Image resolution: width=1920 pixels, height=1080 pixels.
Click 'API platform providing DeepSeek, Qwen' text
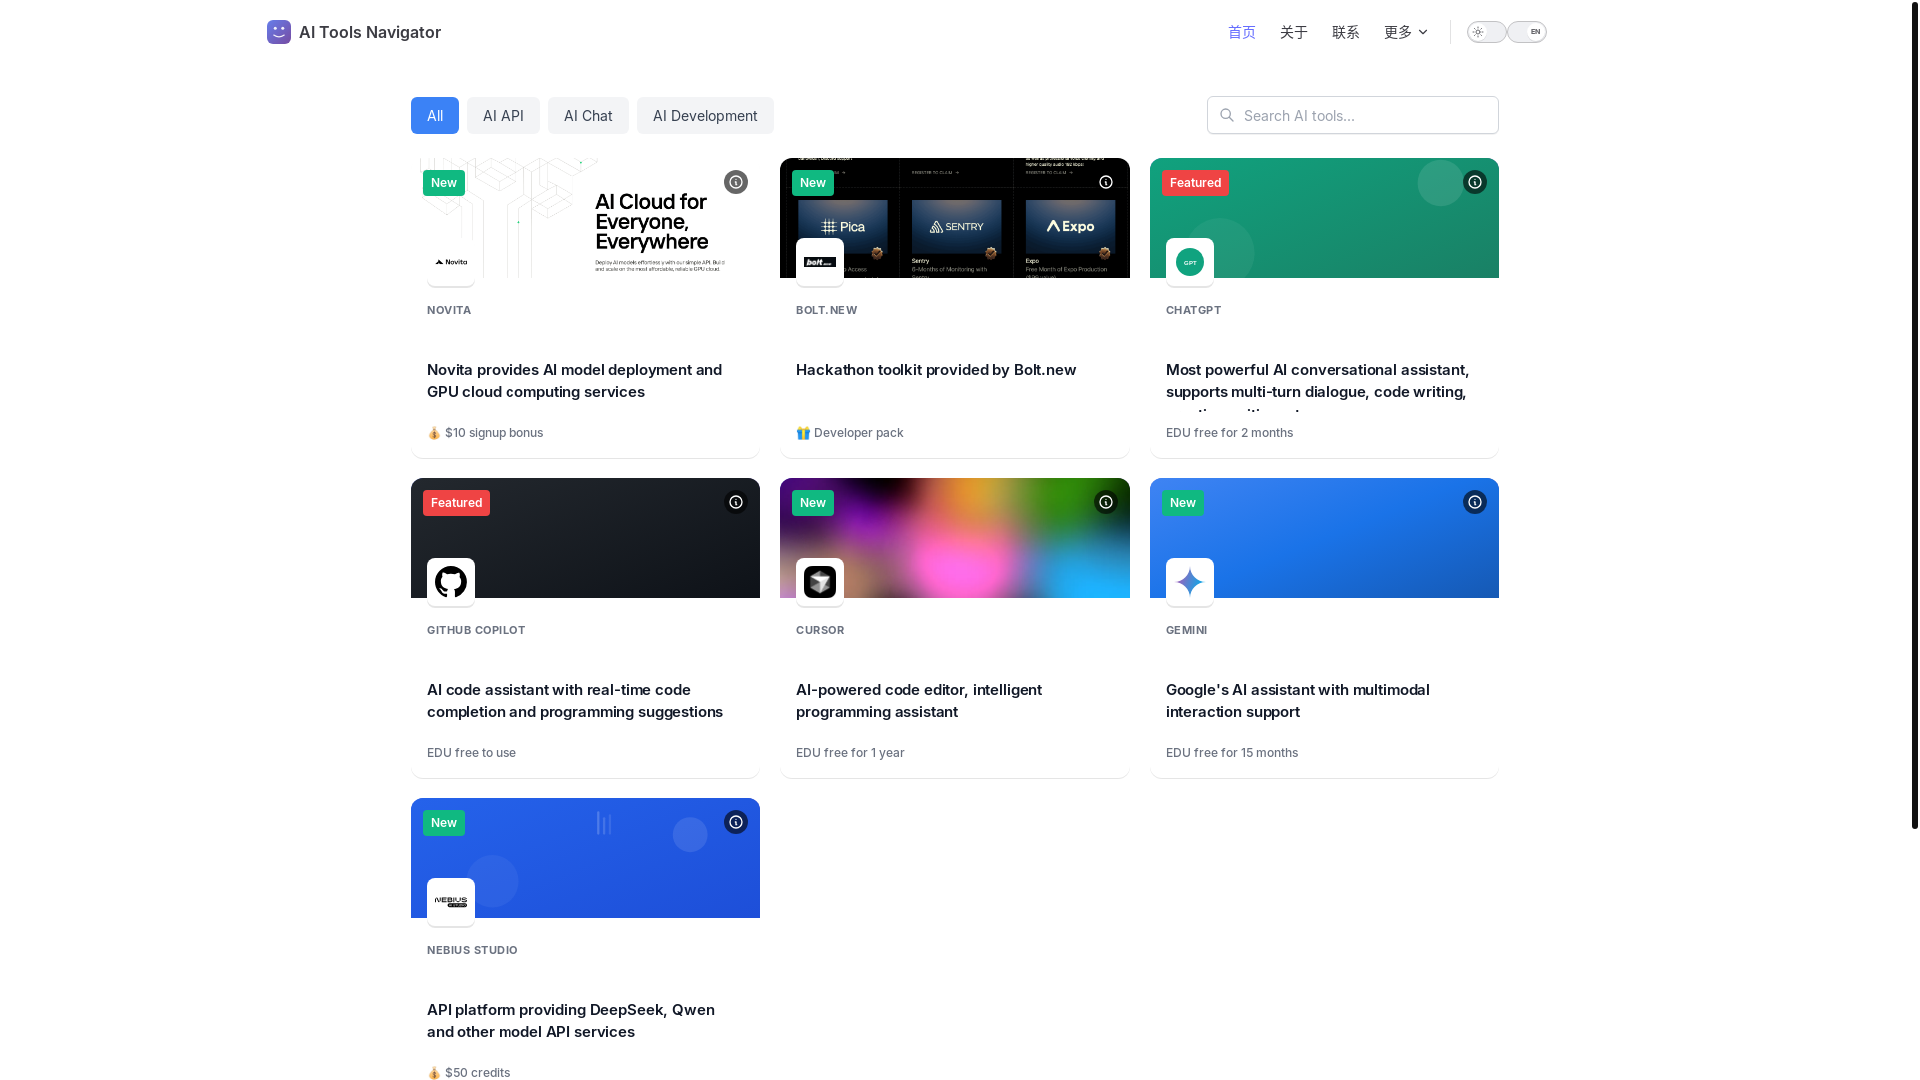pyautogui.click(x=571, y=1021)
